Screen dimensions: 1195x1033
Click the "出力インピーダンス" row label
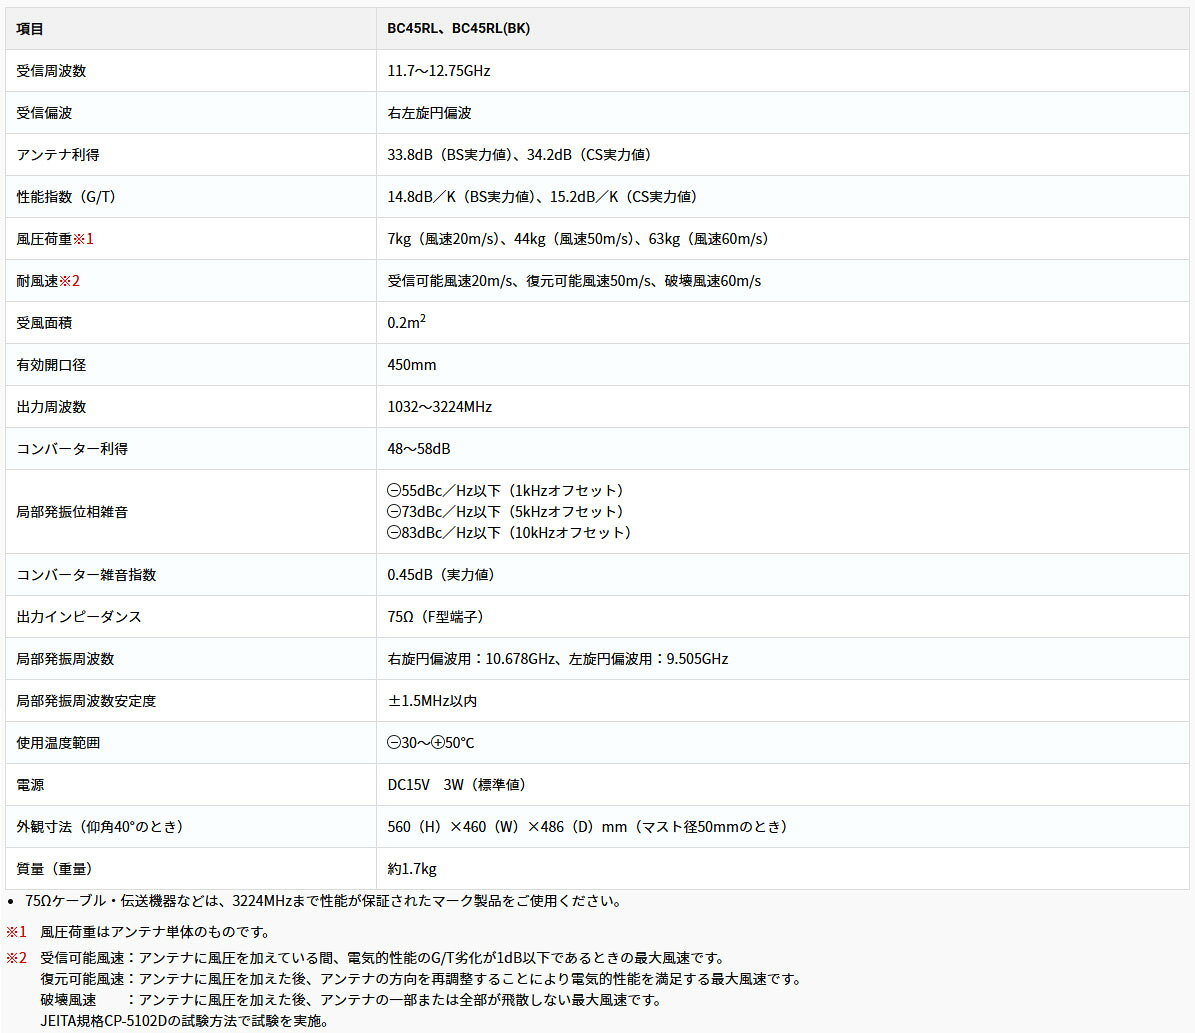click(79, 617)
